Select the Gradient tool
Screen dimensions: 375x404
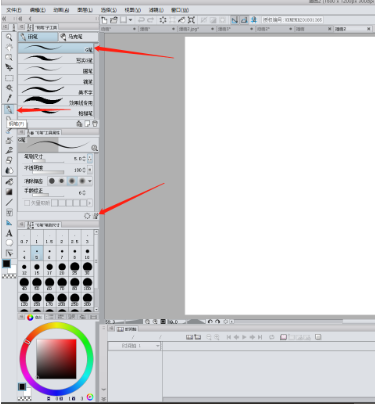coord(9,192)
